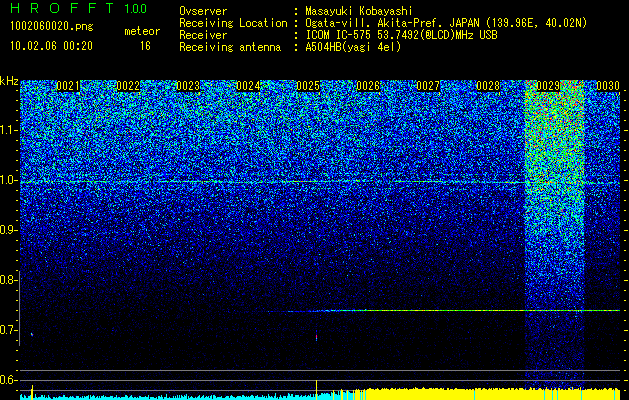The image size is (629, 400).
Task: Click the meteor echo spot below 0025
Action: tap(316, 337)
